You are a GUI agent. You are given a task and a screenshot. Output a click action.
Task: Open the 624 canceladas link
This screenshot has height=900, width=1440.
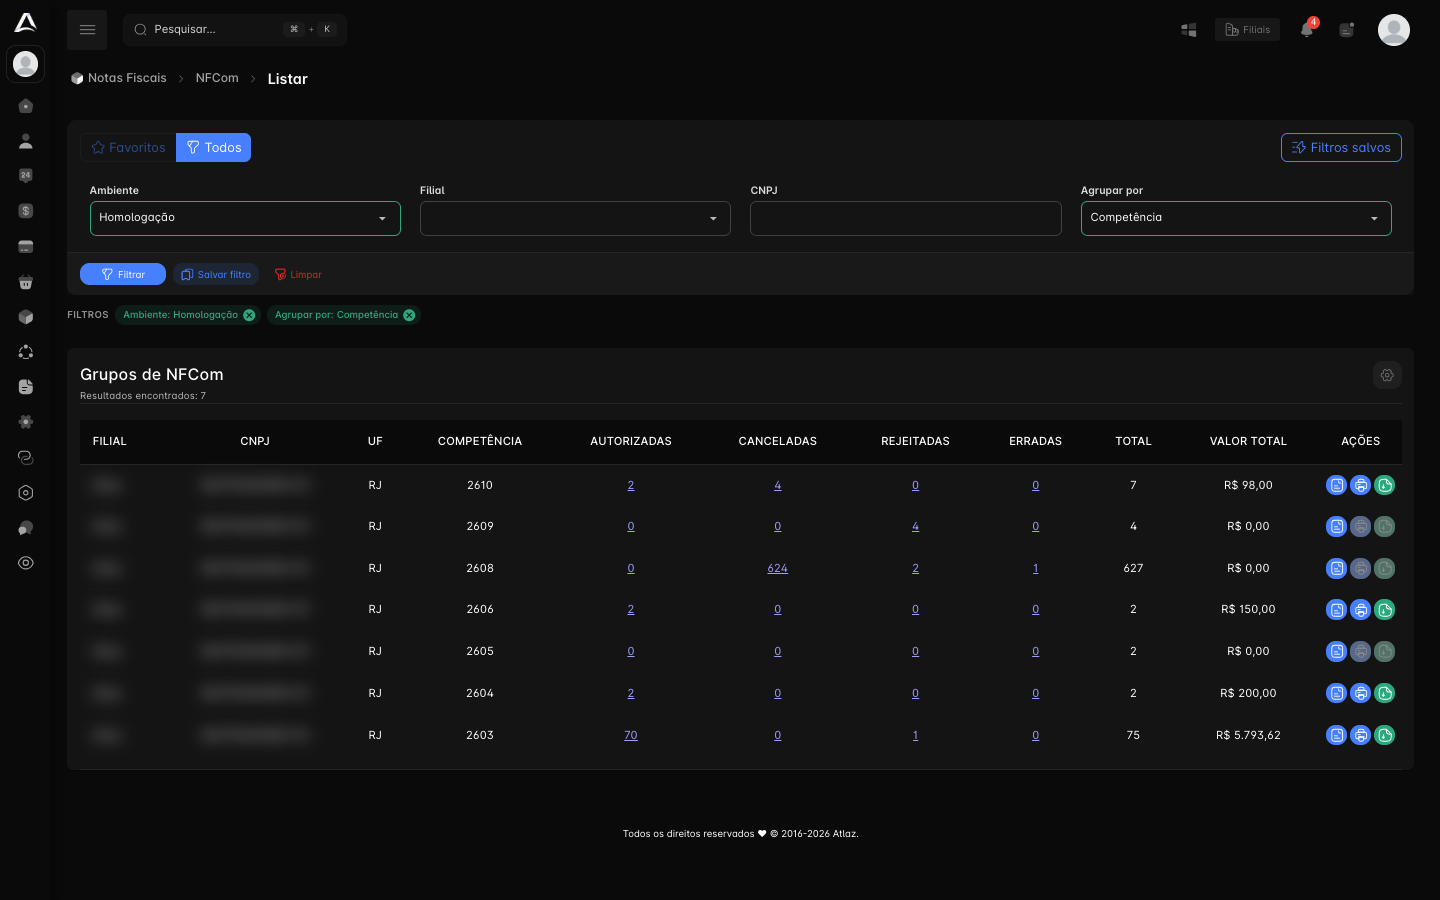[778, 568]
